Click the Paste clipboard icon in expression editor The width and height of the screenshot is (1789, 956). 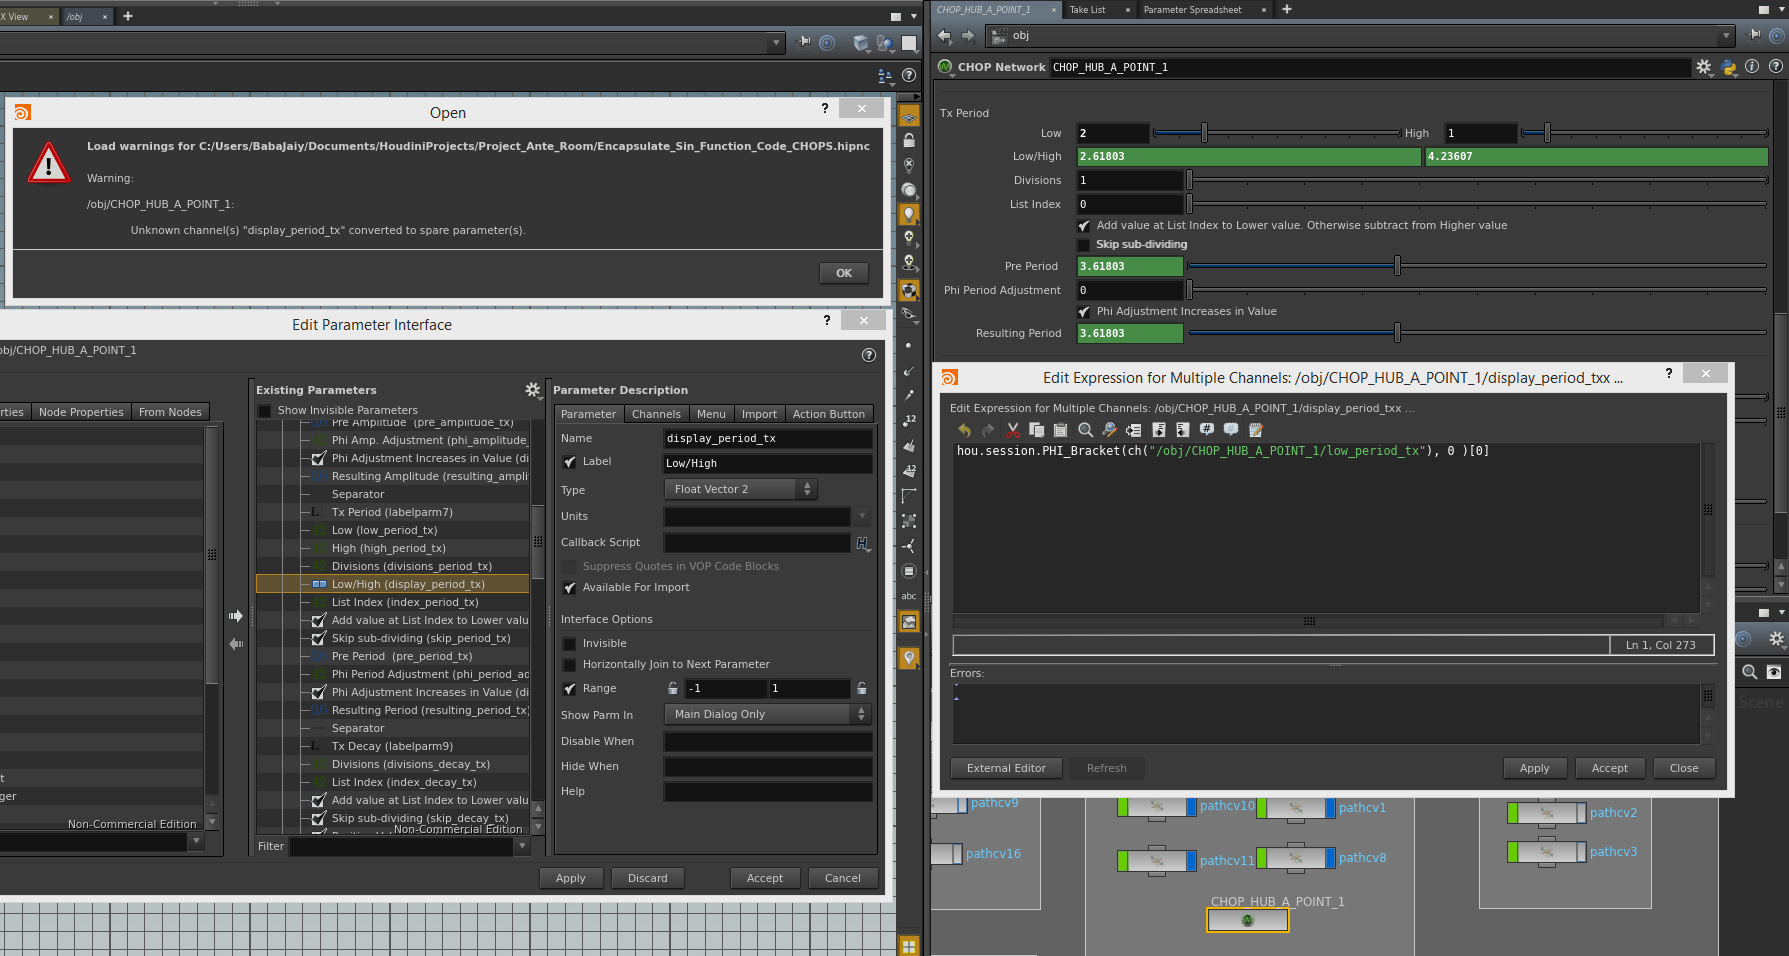click(x=1061, y=430)
